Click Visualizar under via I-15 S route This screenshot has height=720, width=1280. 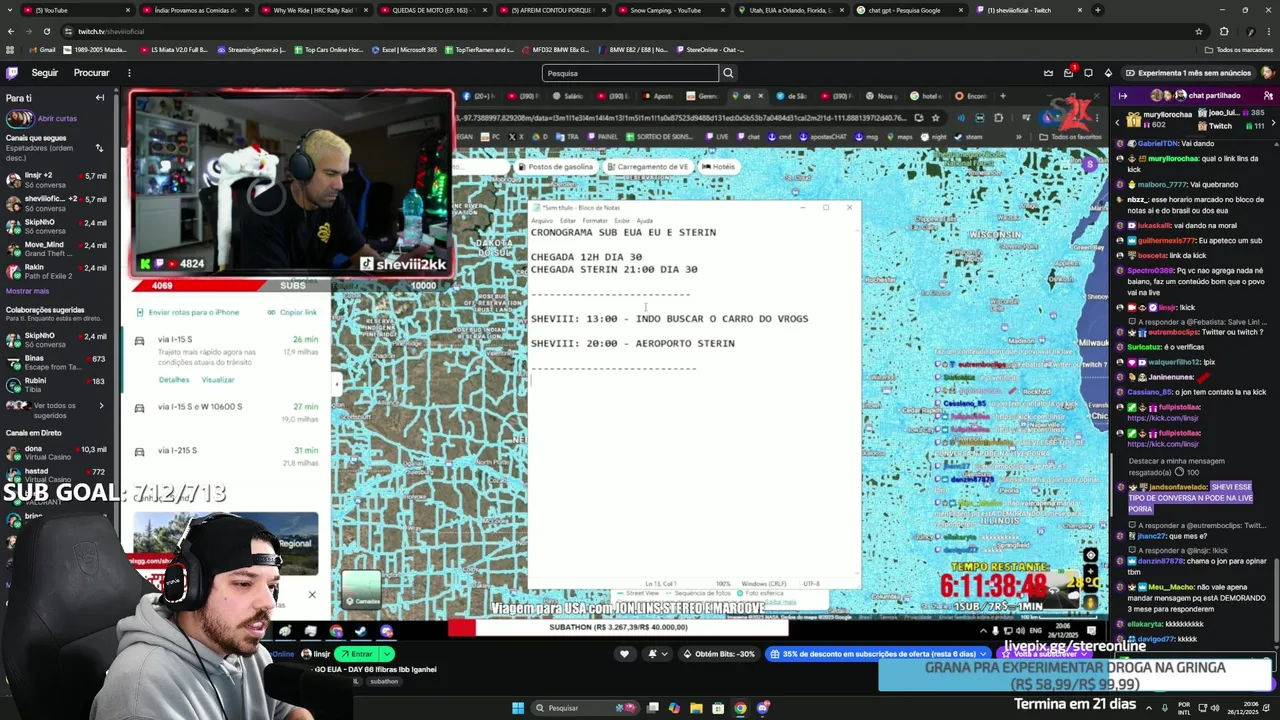pyautogui.click(x=218, y=380)
